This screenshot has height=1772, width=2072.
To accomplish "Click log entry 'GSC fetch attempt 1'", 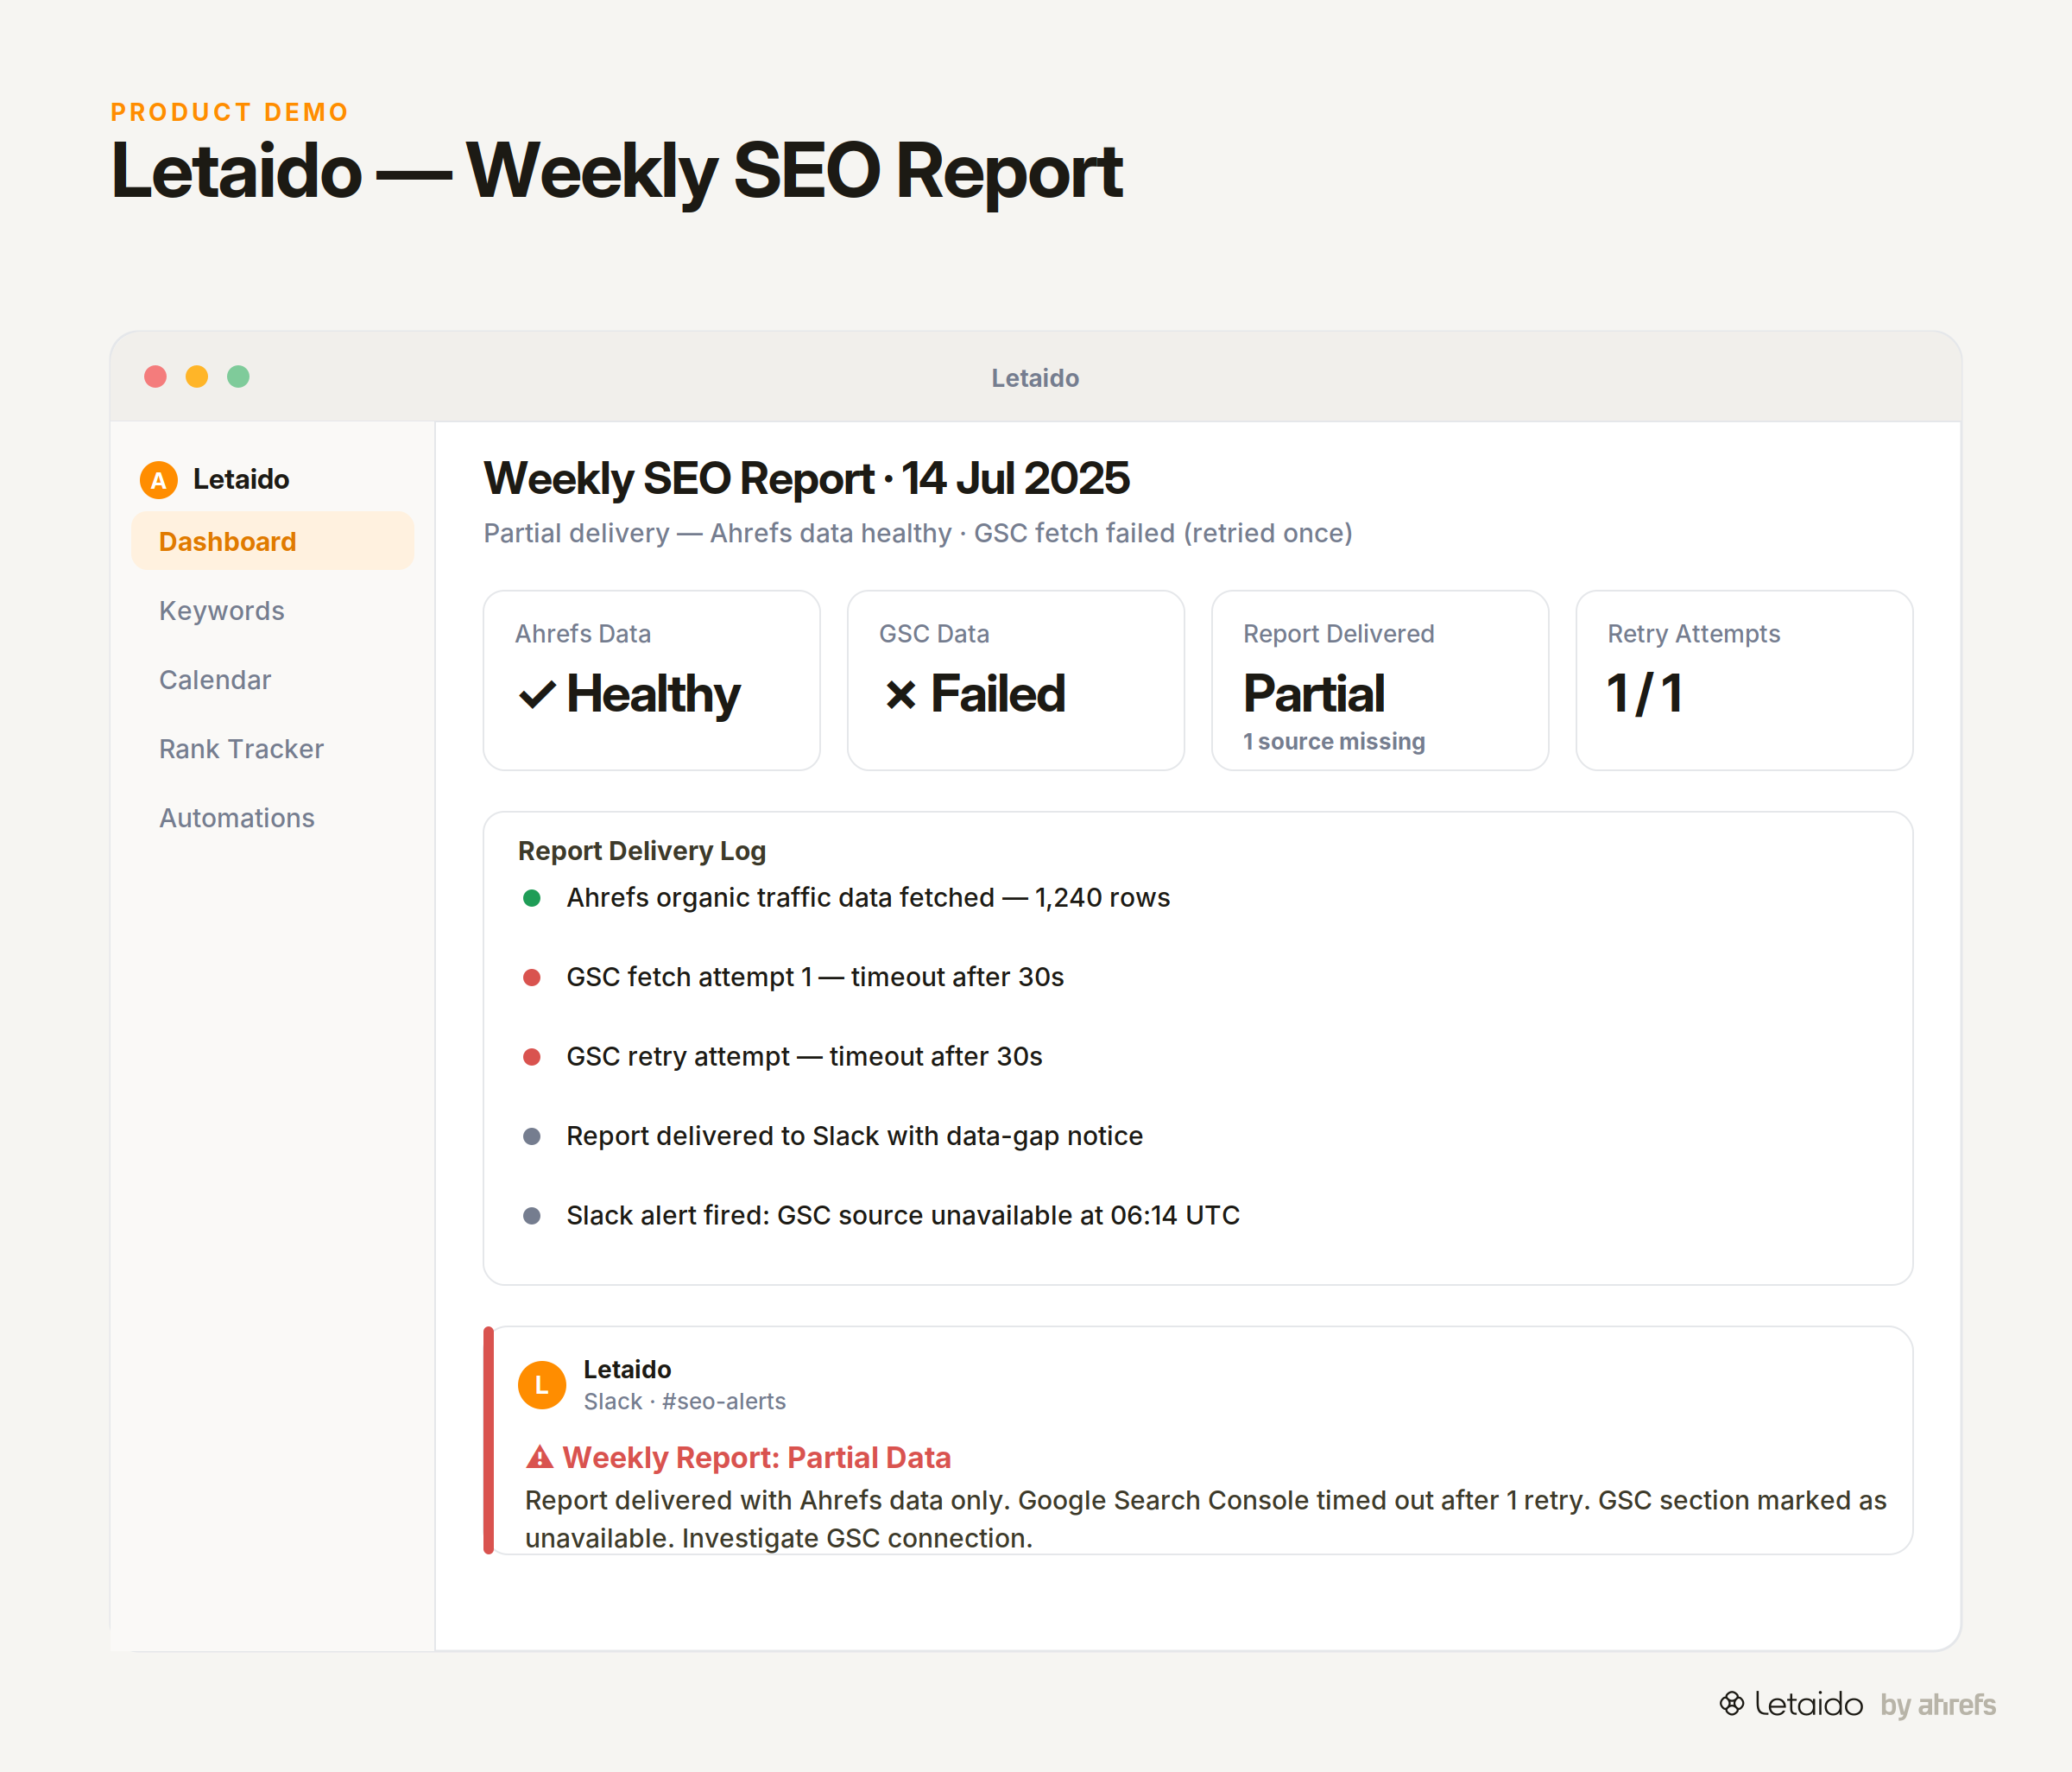I will point(815,977).
